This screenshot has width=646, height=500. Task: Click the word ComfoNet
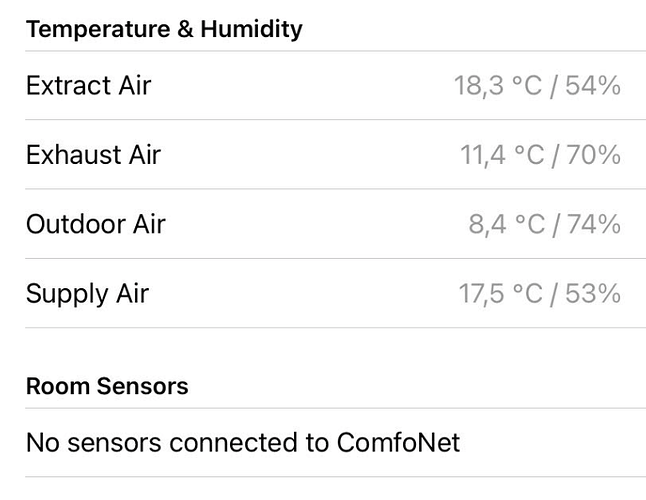click(x=400, y=442)
